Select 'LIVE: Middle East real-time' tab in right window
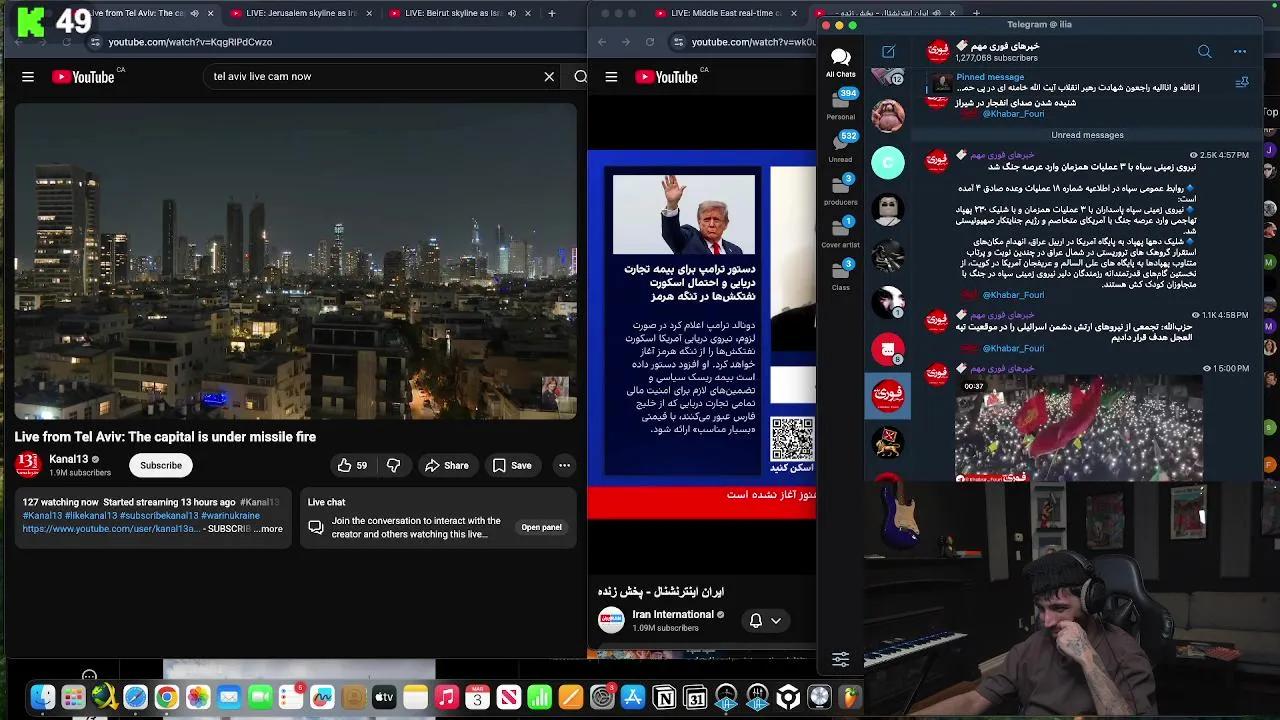 click(x=726, y=13)
